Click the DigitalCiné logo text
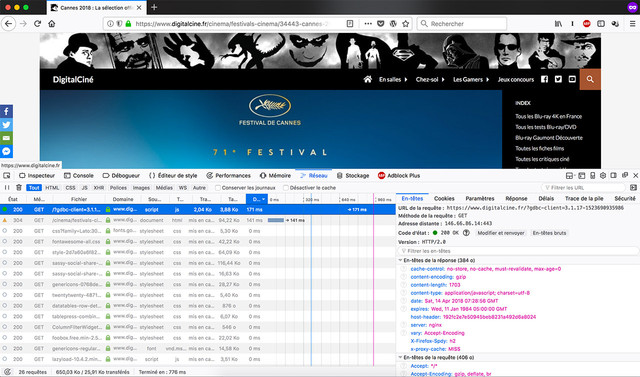 pyautogui.click(x=73, y=80)
